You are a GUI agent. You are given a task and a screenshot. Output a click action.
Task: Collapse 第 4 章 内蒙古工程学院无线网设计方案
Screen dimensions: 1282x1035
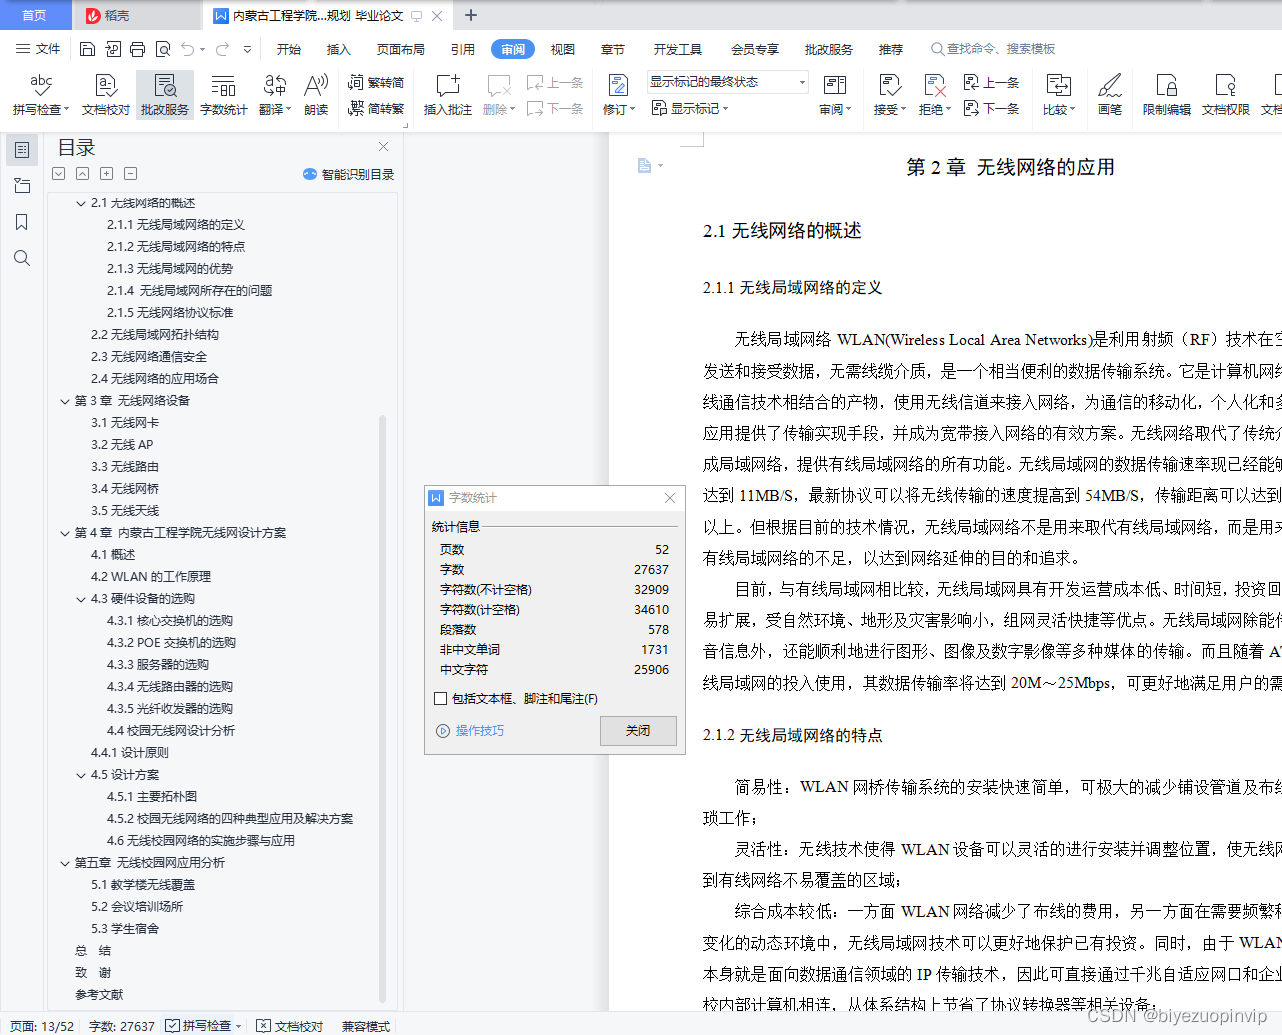click(x=65, y=533)
